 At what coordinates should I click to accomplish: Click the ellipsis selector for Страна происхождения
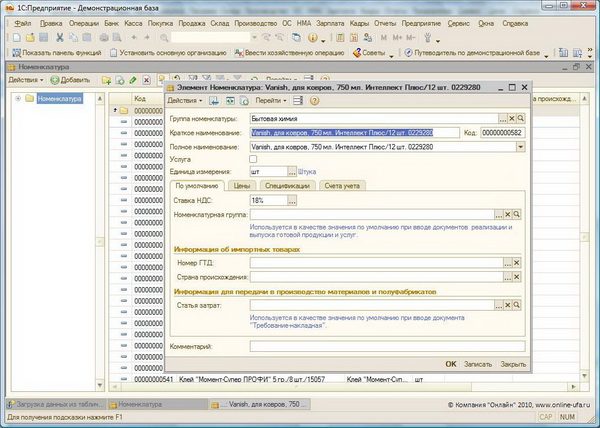[507, 277]
